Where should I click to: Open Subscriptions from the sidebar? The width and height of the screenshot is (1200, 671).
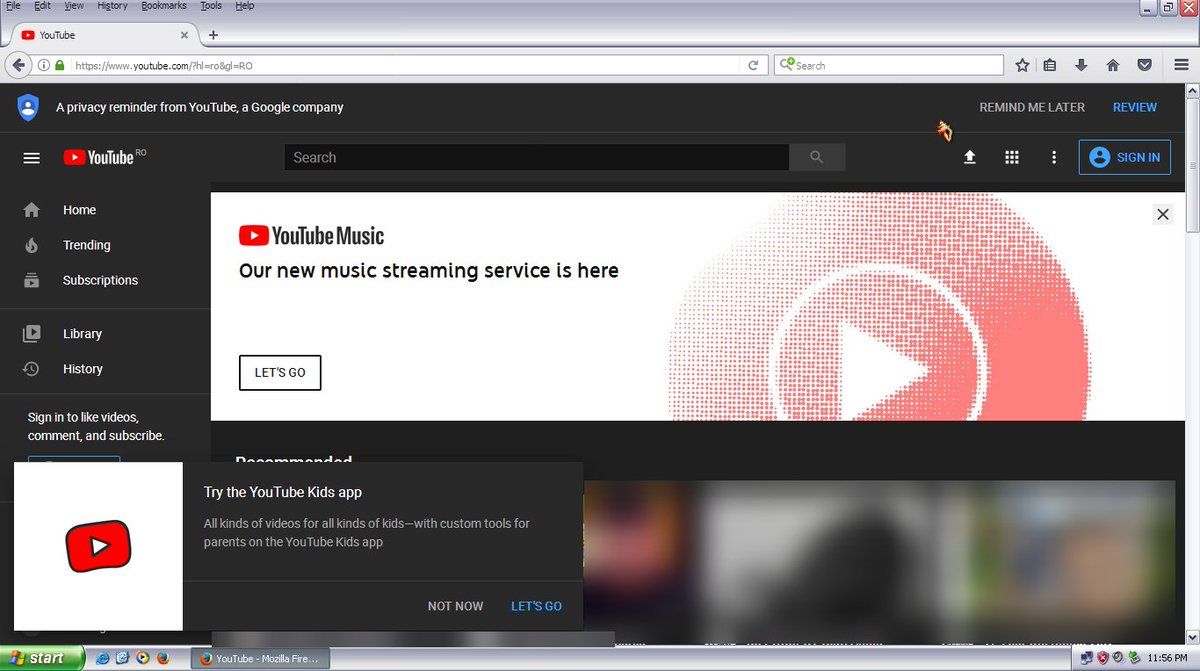tap(100, 280)
